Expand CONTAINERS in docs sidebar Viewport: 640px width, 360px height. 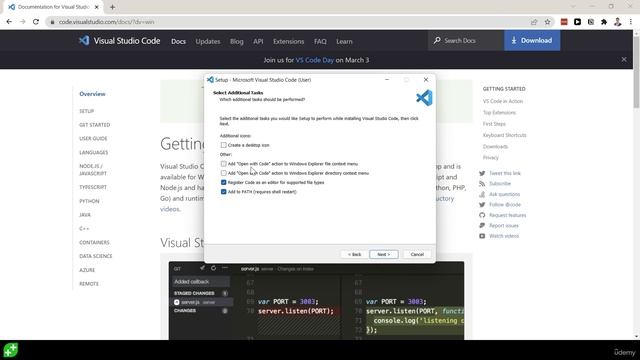[x=94, y=242]
